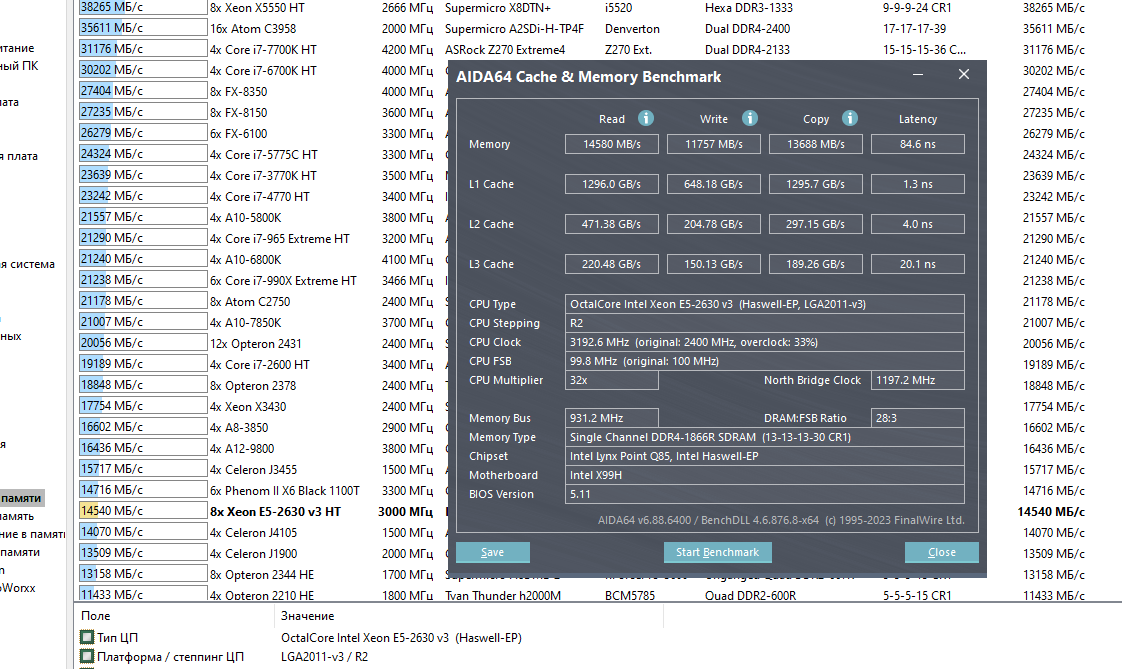Click CPU Stepping field R2

764,323
